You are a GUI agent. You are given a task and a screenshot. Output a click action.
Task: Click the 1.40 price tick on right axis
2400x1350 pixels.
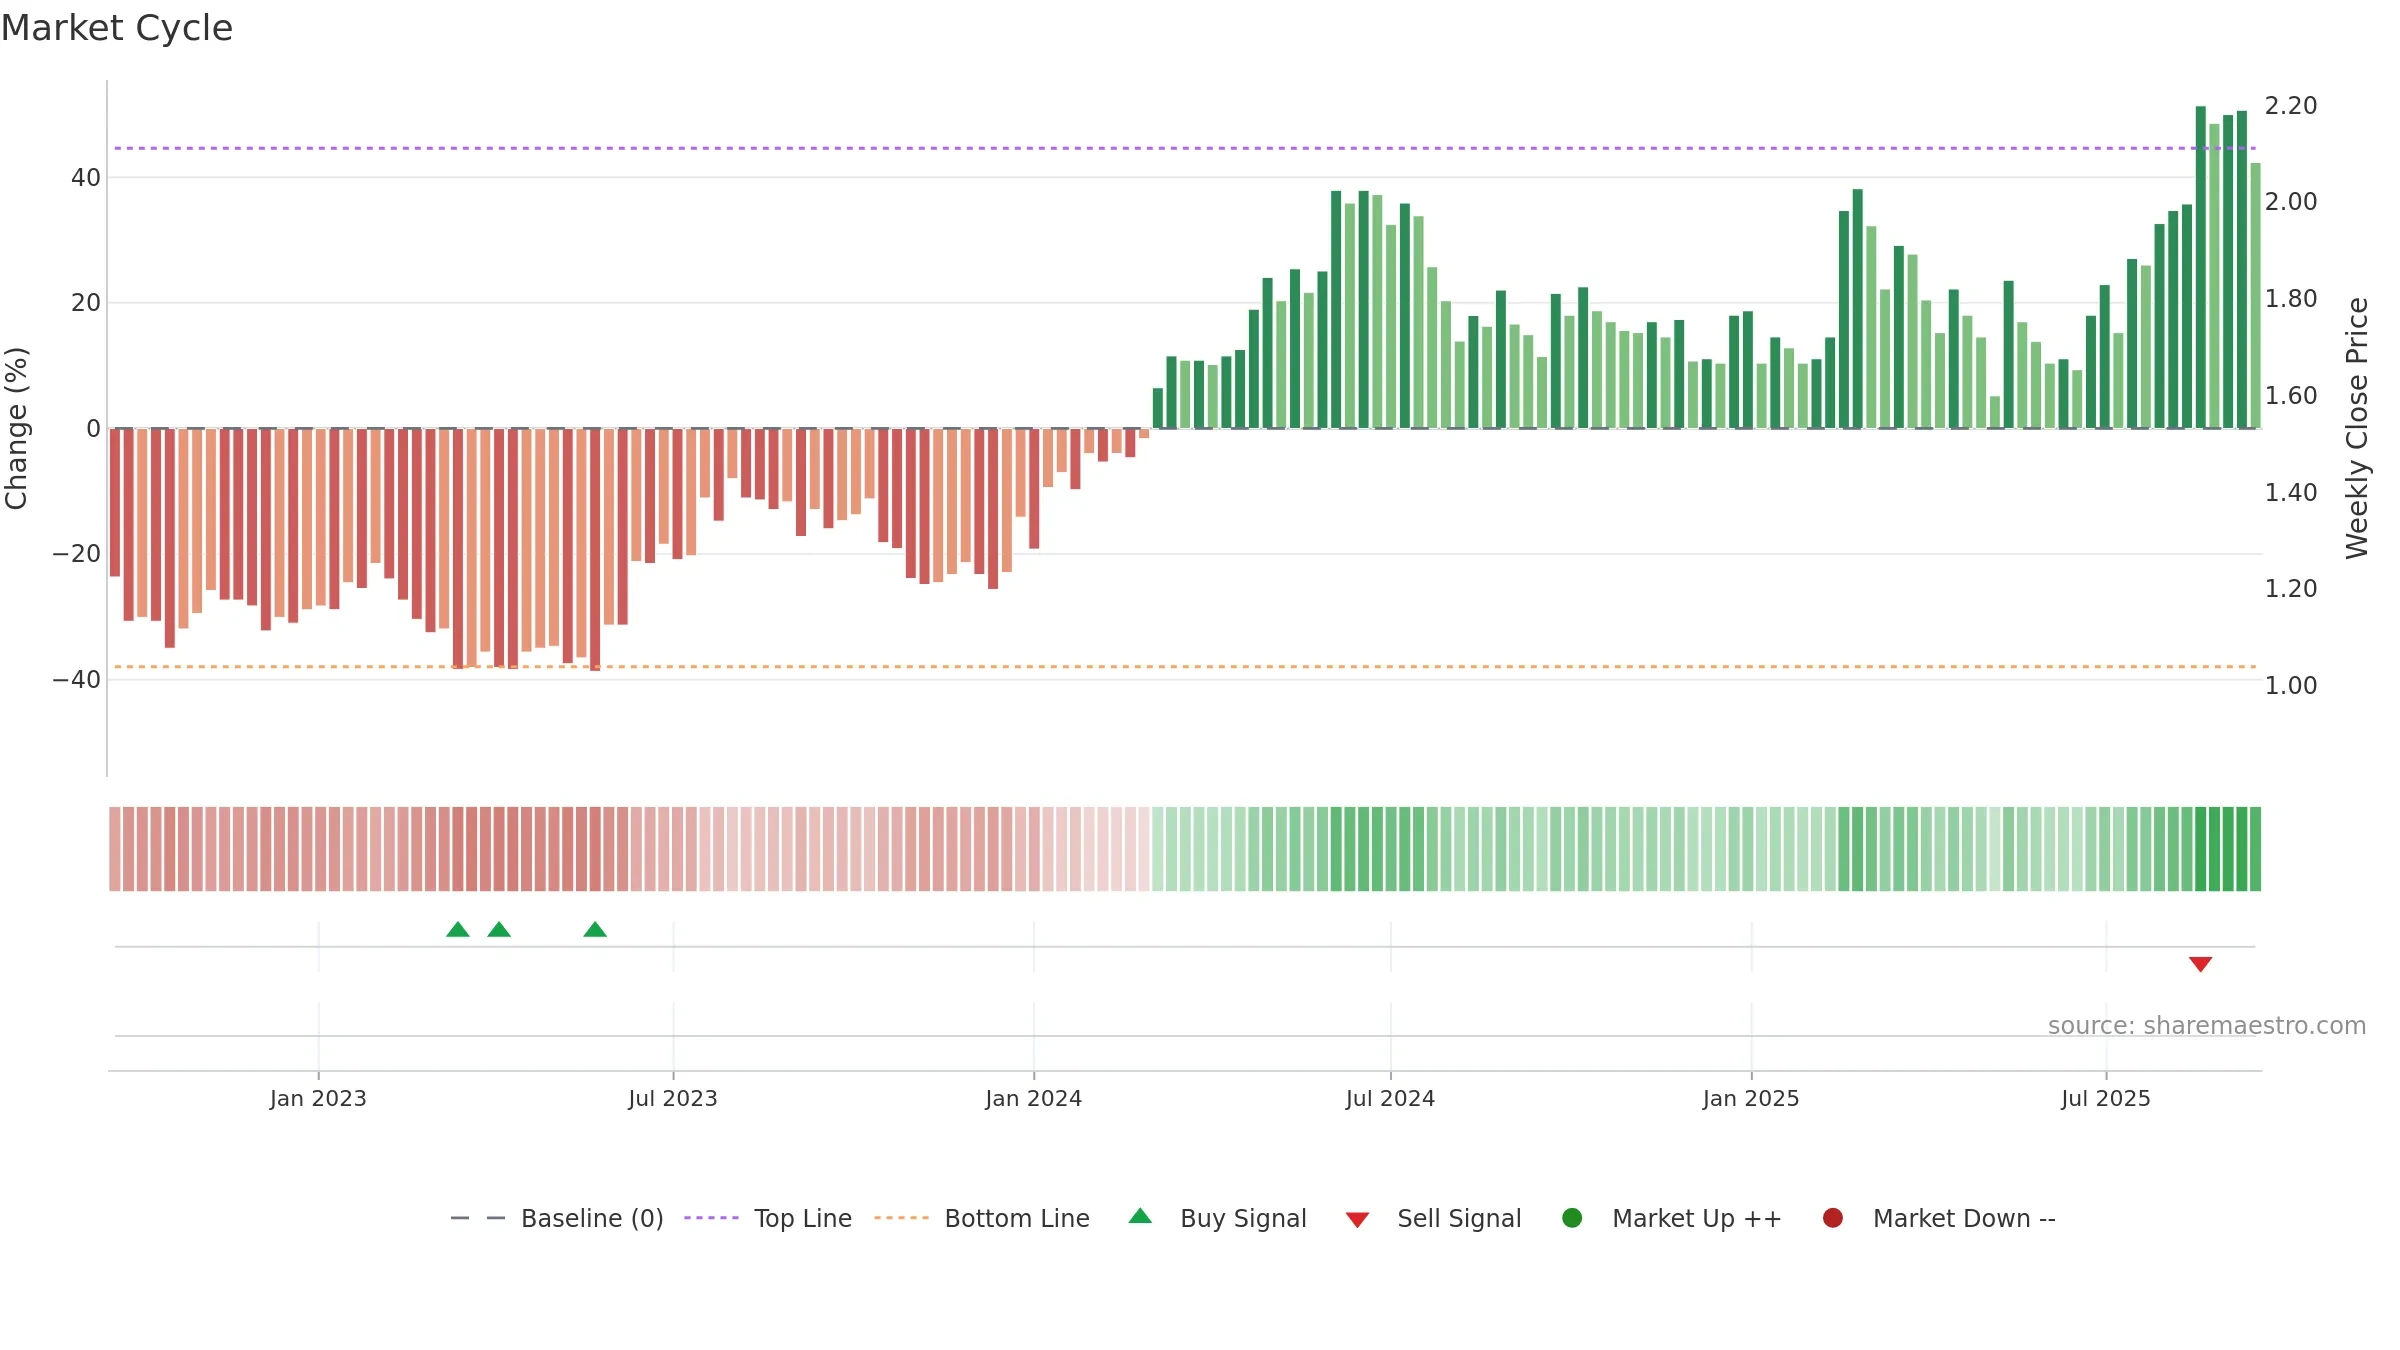(2291, 493)
